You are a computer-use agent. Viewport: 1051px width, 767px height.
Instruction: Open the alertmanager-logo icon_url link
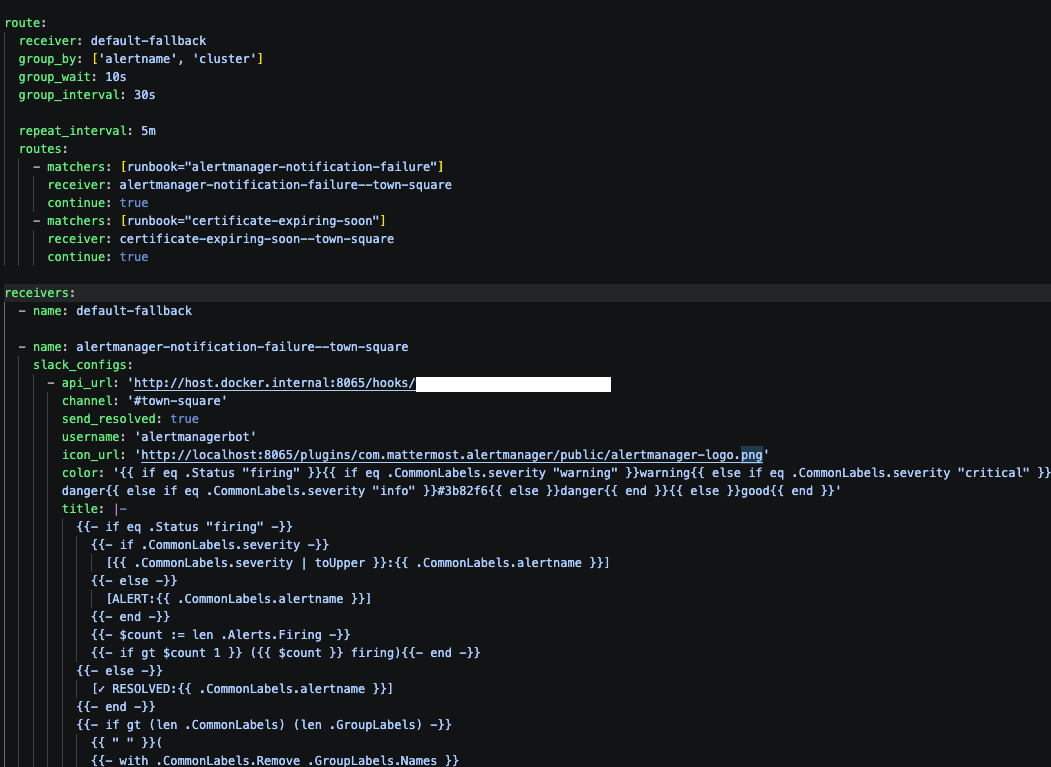(451, 455)
